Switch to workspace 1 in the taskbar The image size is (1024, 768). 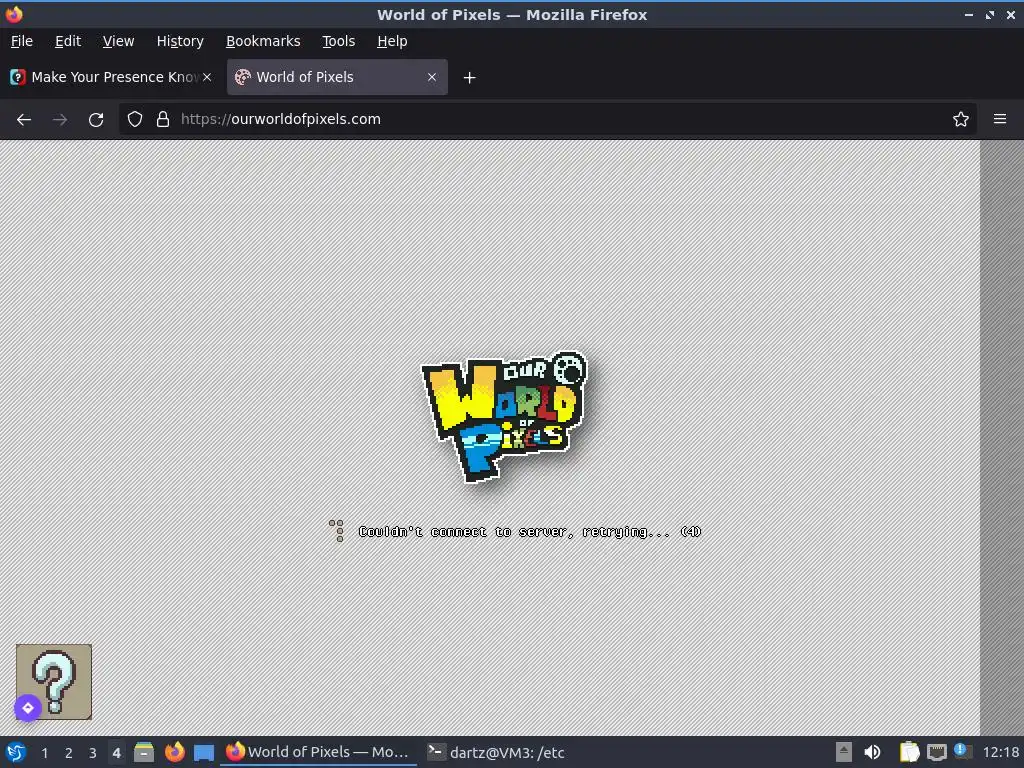pyautogui.click(x=44, y=753)
